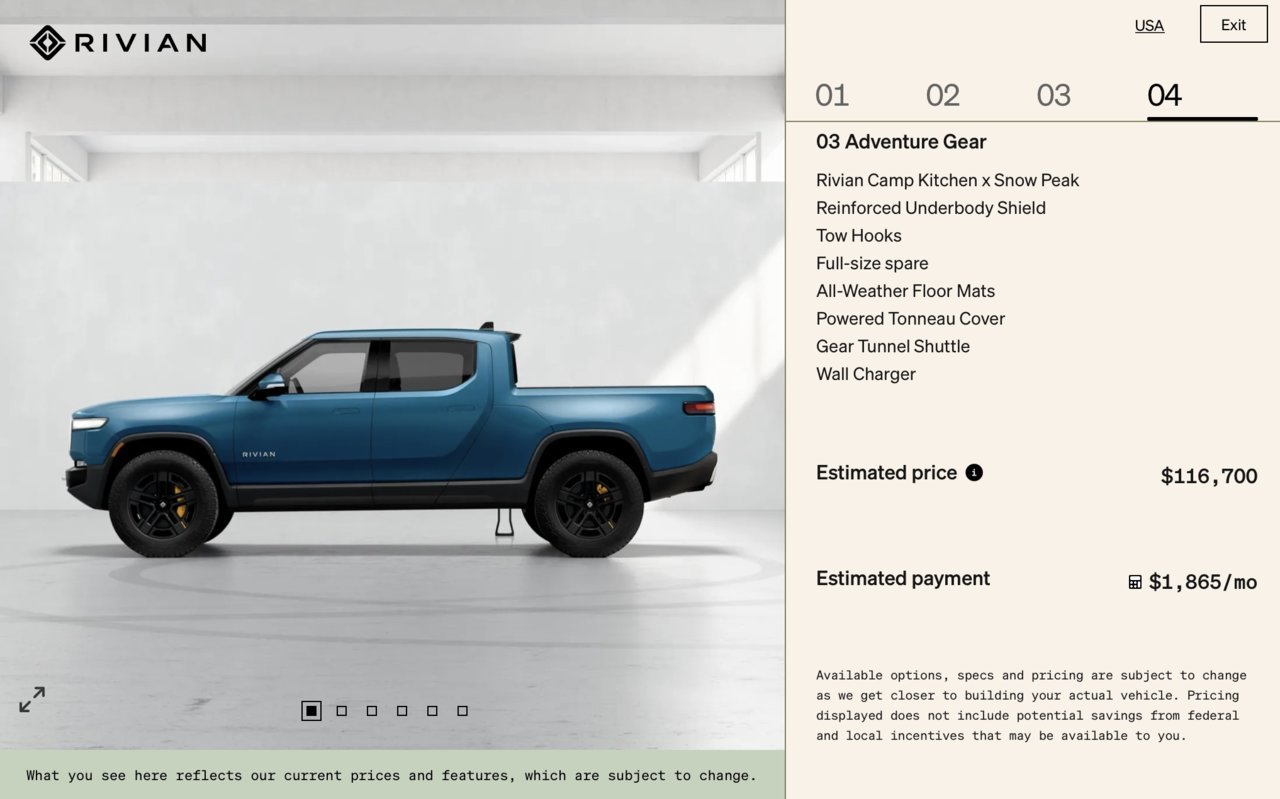Select the fourth image carousel dot
Viewport: 1280px width, 799px height.
click(x=402, y=711)
